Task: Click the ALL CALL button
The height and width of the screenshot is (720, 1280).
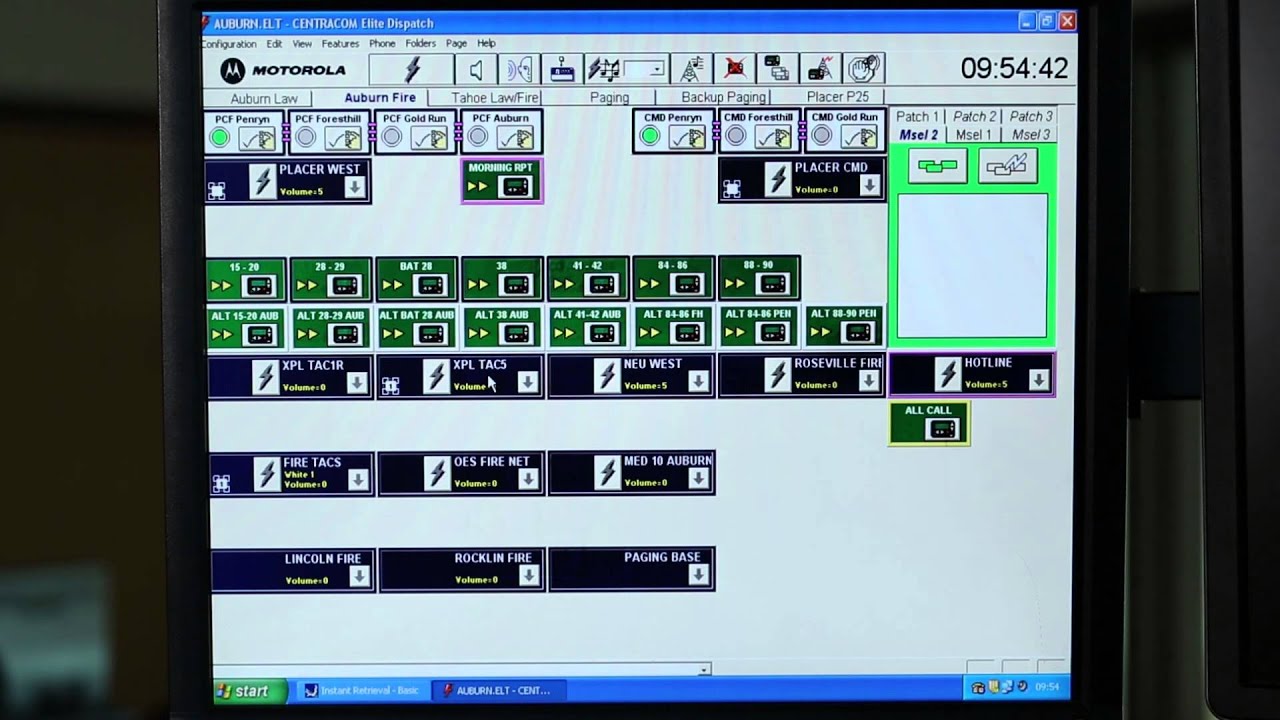Action: tap(929, 423)
